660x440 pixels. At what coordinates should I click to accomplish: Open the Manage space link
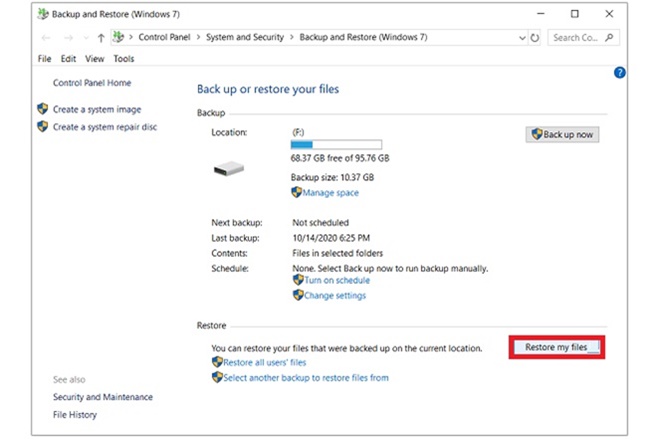(330, 193)
